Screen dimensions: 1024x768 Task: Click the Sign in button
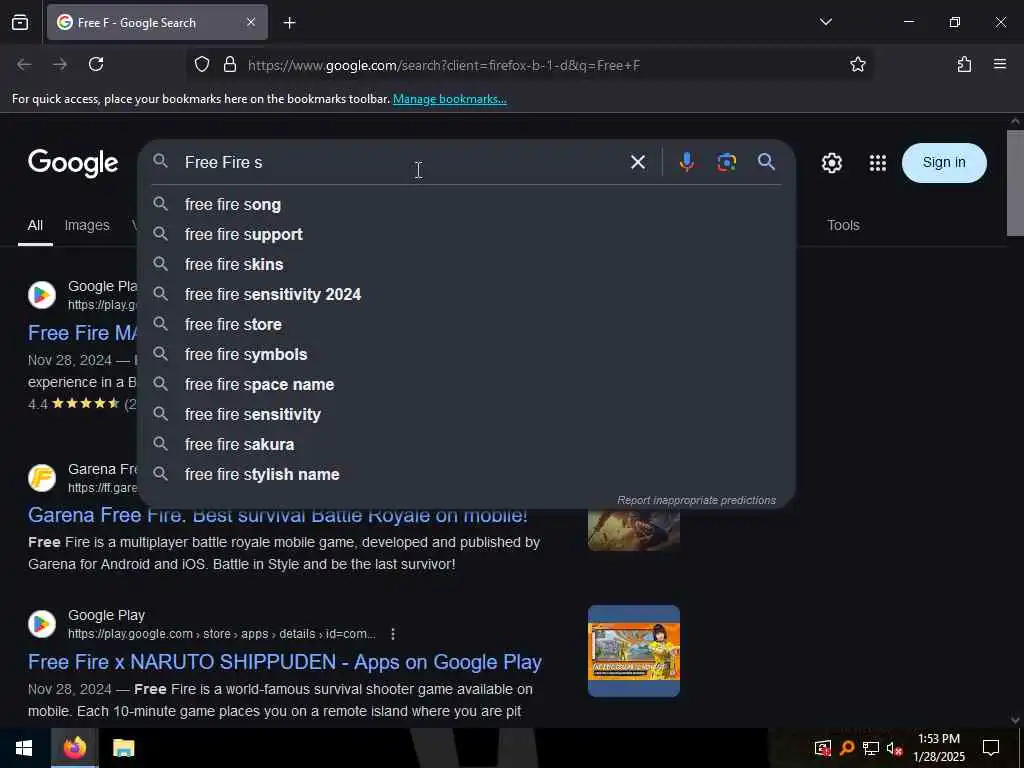(x=944, y=163)
